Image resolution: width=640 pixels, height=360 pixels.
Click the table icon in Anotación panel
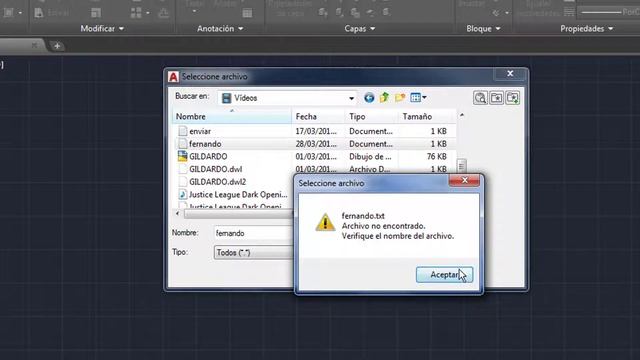click(x=247, y=13)
